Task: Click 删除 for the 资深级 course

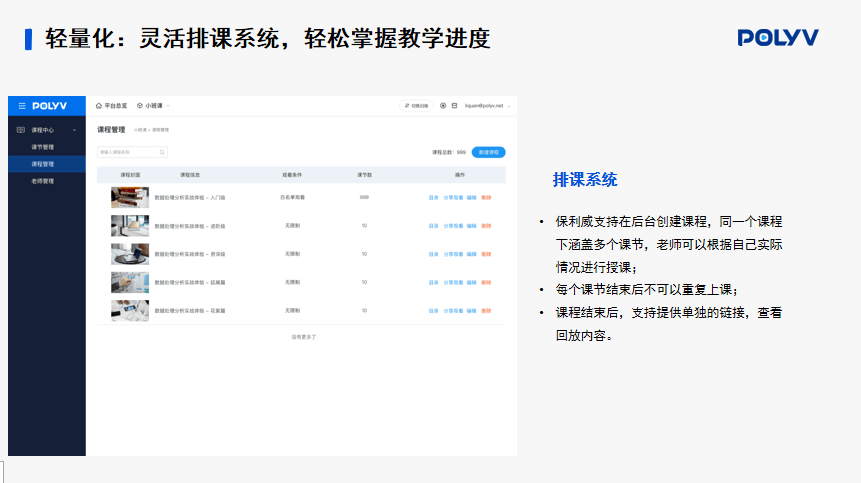Action: 487,254
